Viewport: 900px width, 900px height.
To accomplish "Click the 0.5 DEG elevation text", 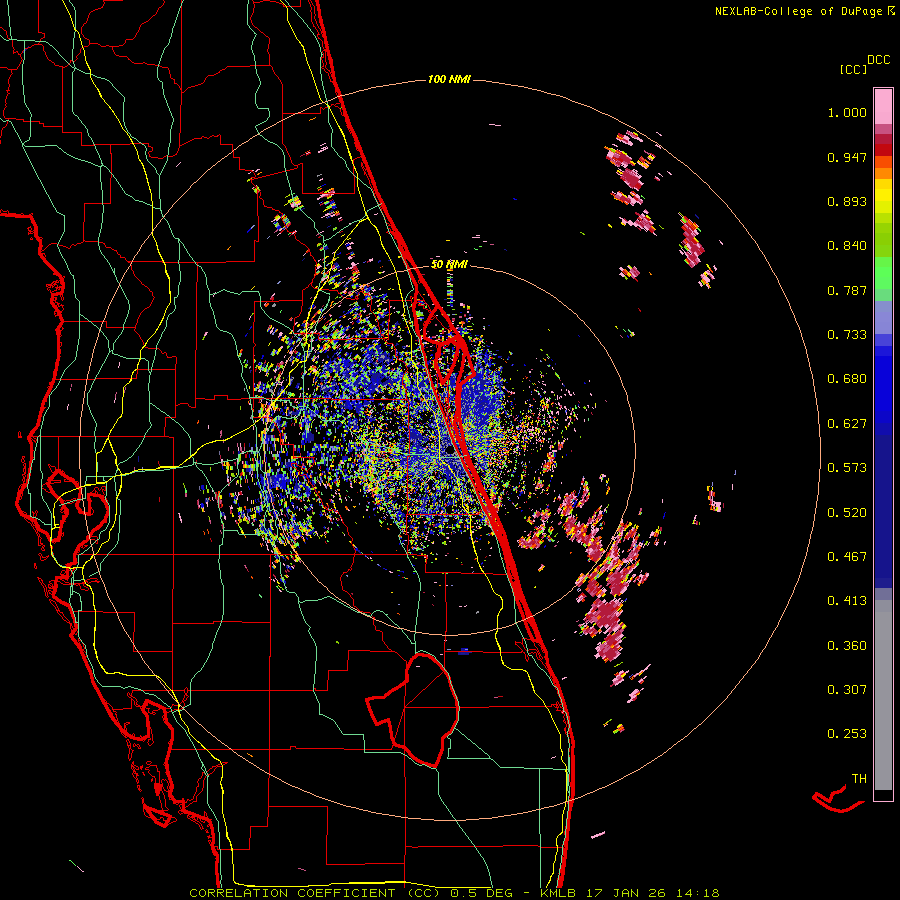I will (483, 893).
